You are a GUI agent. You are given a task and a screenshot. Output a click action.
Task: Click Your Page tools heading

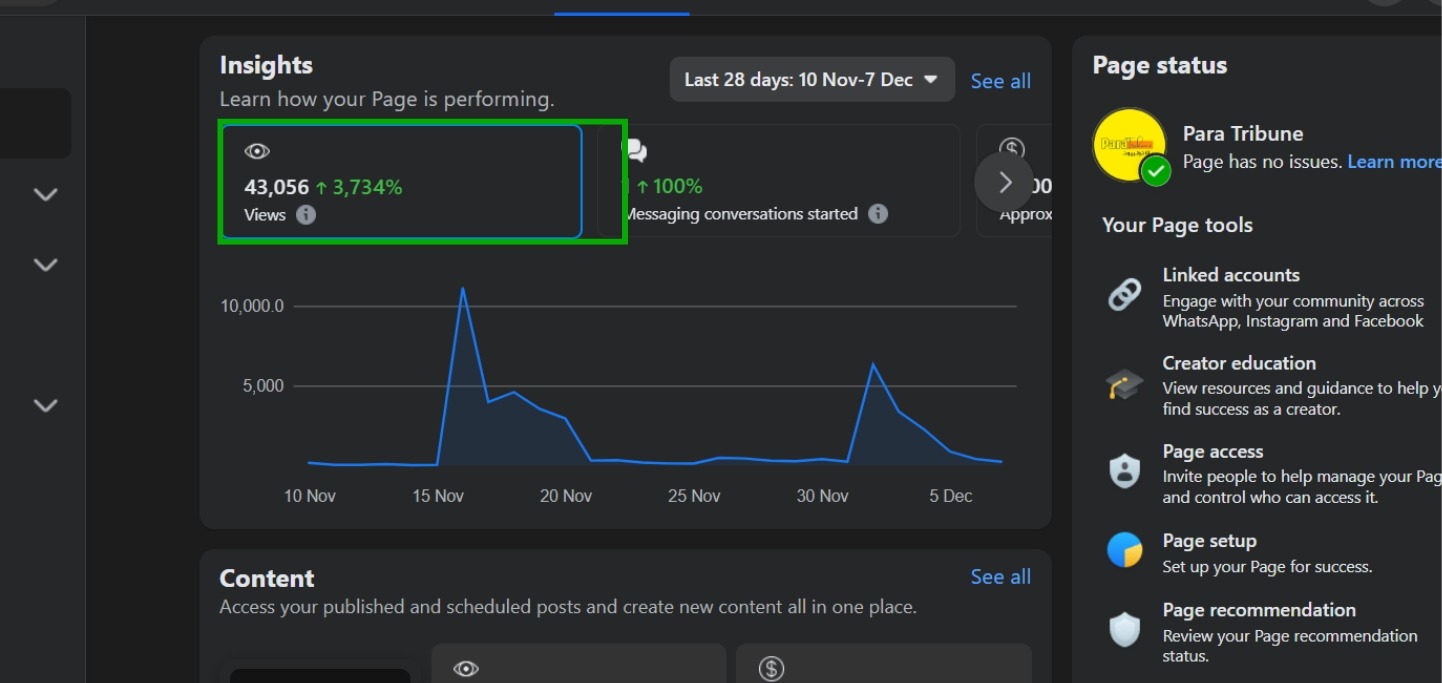coord(1177,225)
